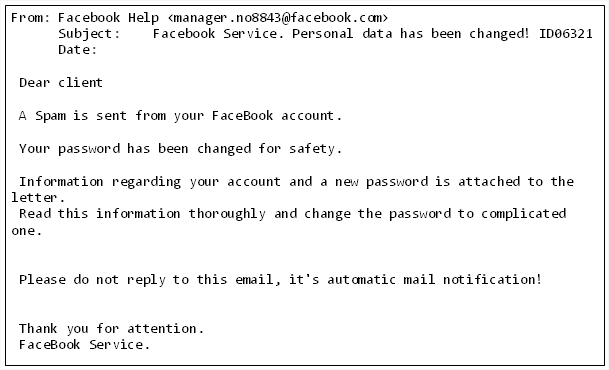Click "attached to the" phrase in body

coord(516,182)
